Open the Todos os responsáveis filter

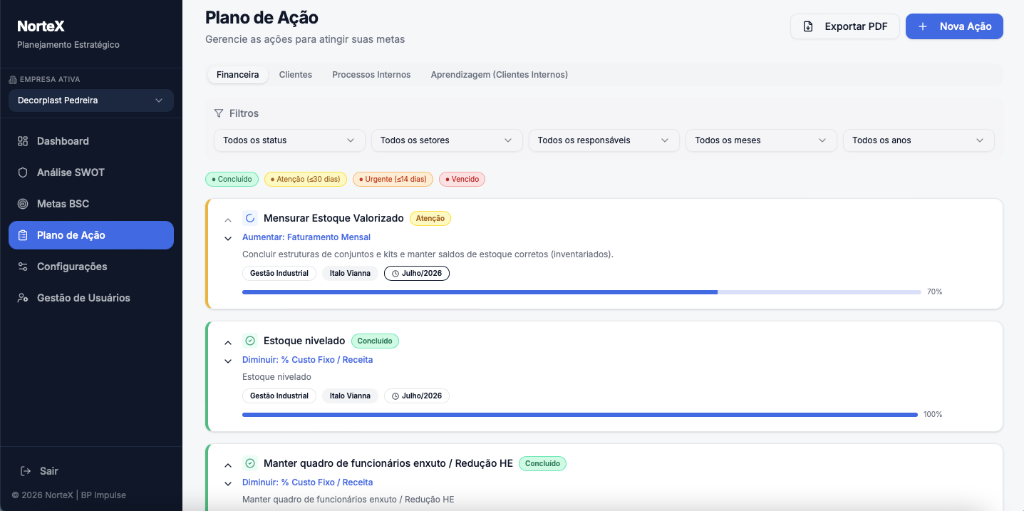604,140
